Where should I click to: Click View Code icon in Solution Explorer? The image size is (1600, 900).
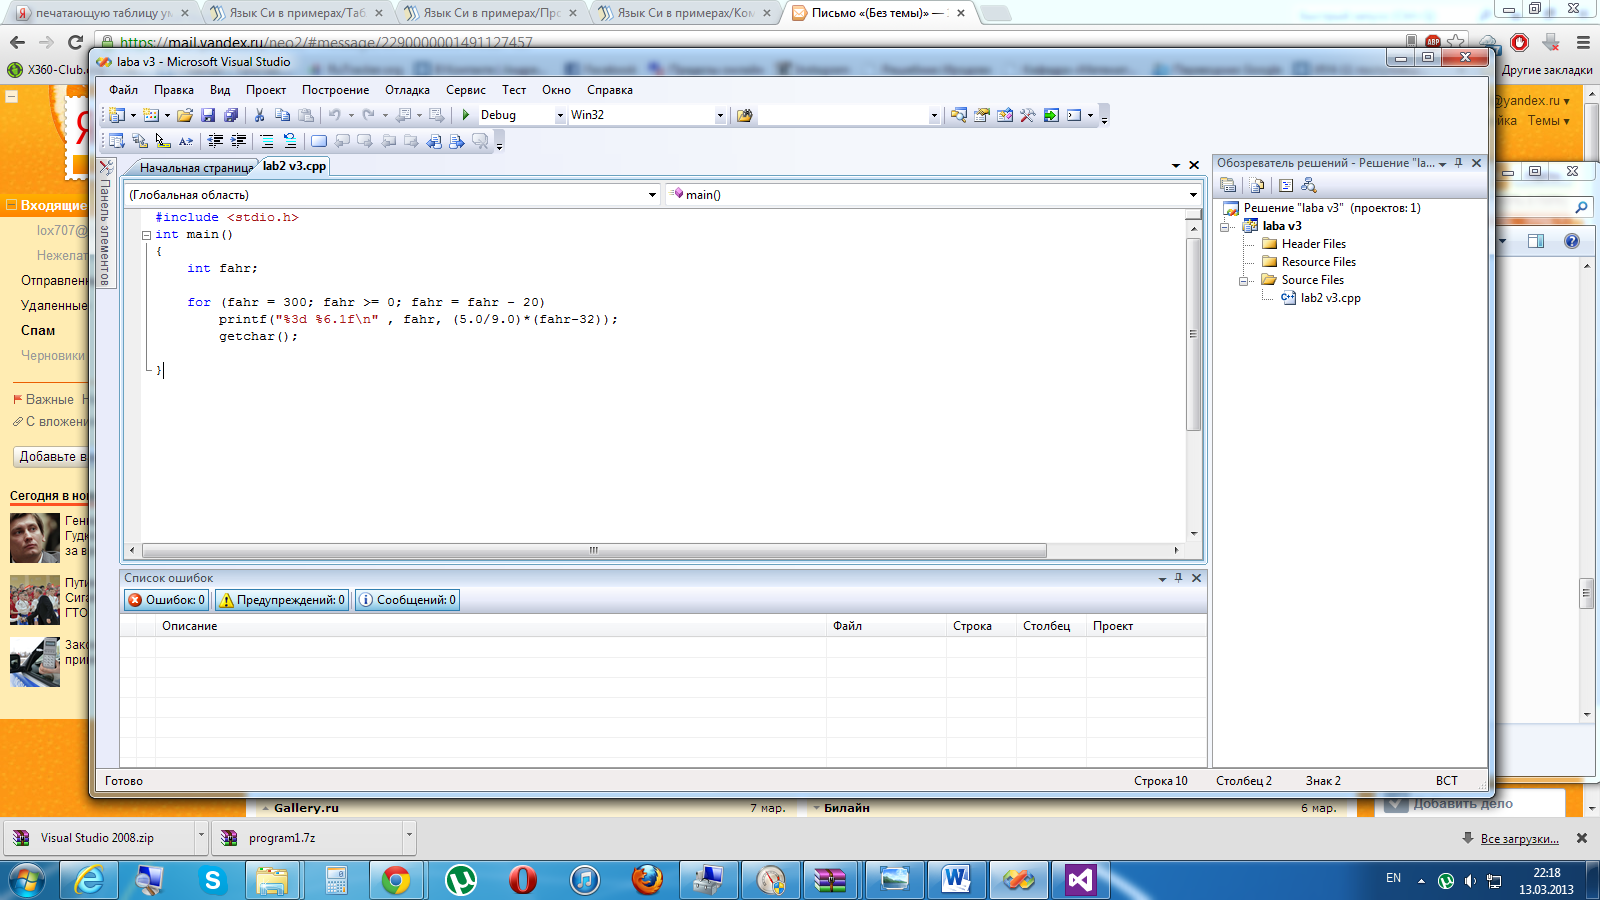[x=1286, y=185]
